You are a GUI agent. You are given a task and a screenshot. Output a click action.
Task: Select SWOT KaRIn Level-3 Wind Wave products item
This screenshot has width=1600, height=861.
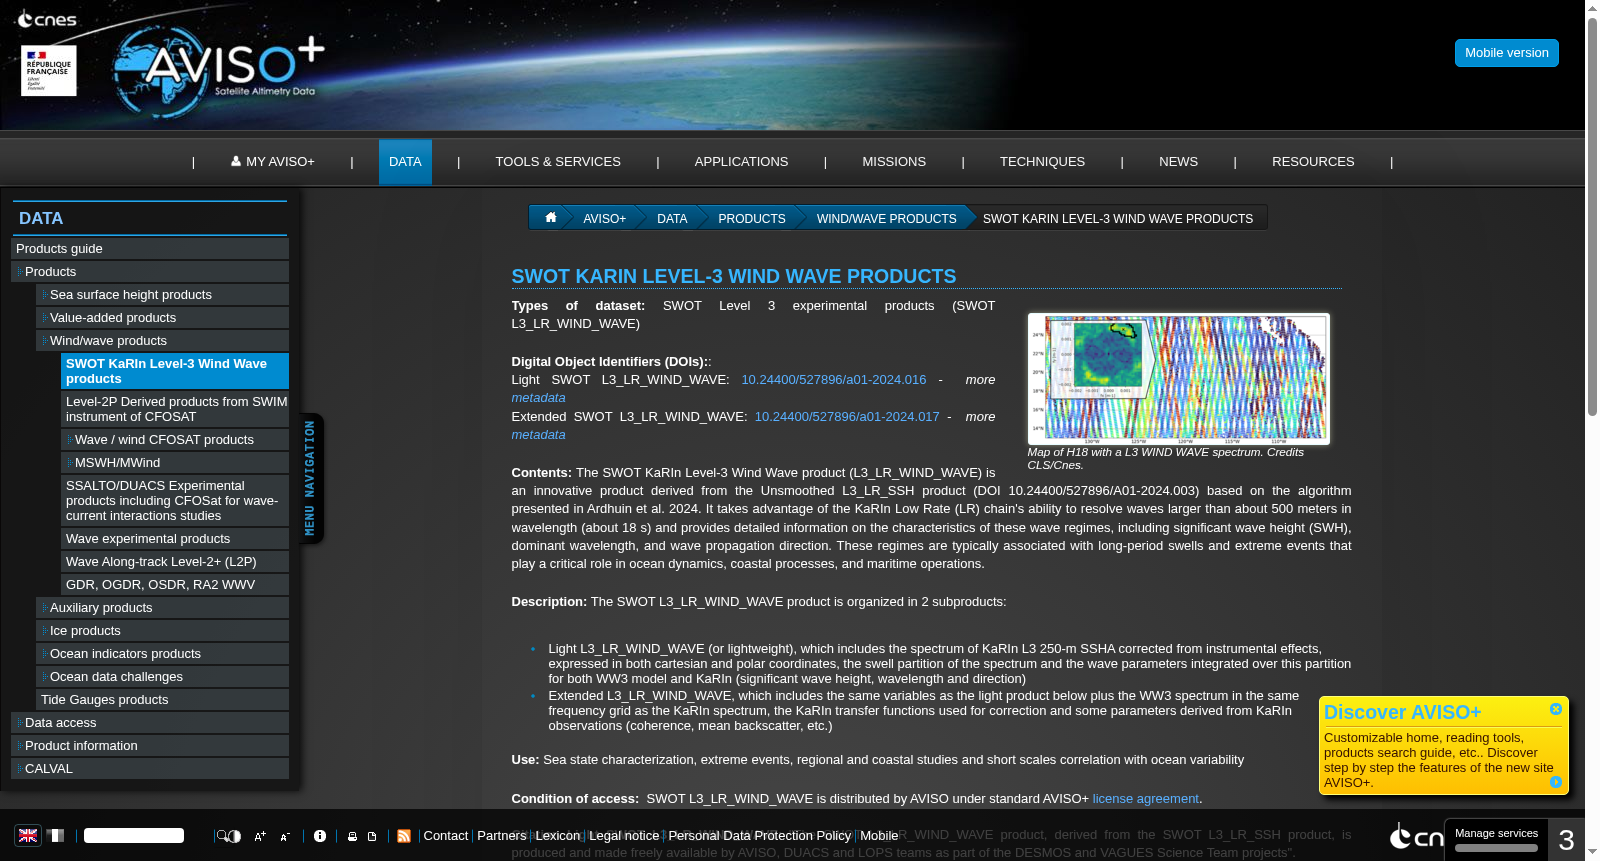pyautogui.click(x=175, y=371)
